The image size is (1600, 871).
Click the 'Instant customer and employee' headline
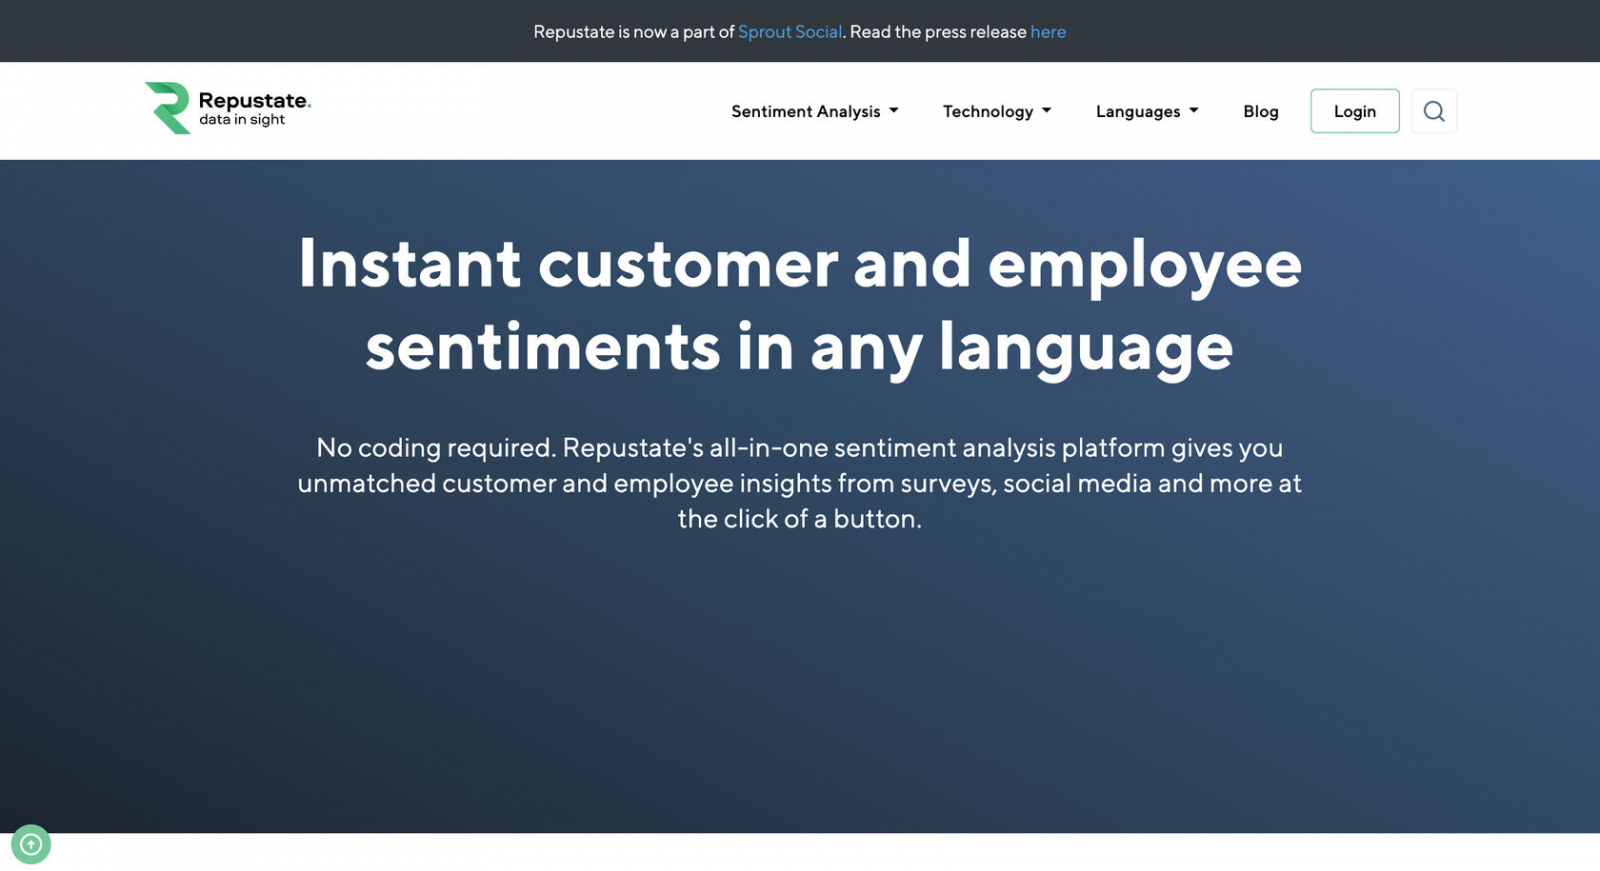click(x=800, y=264)
